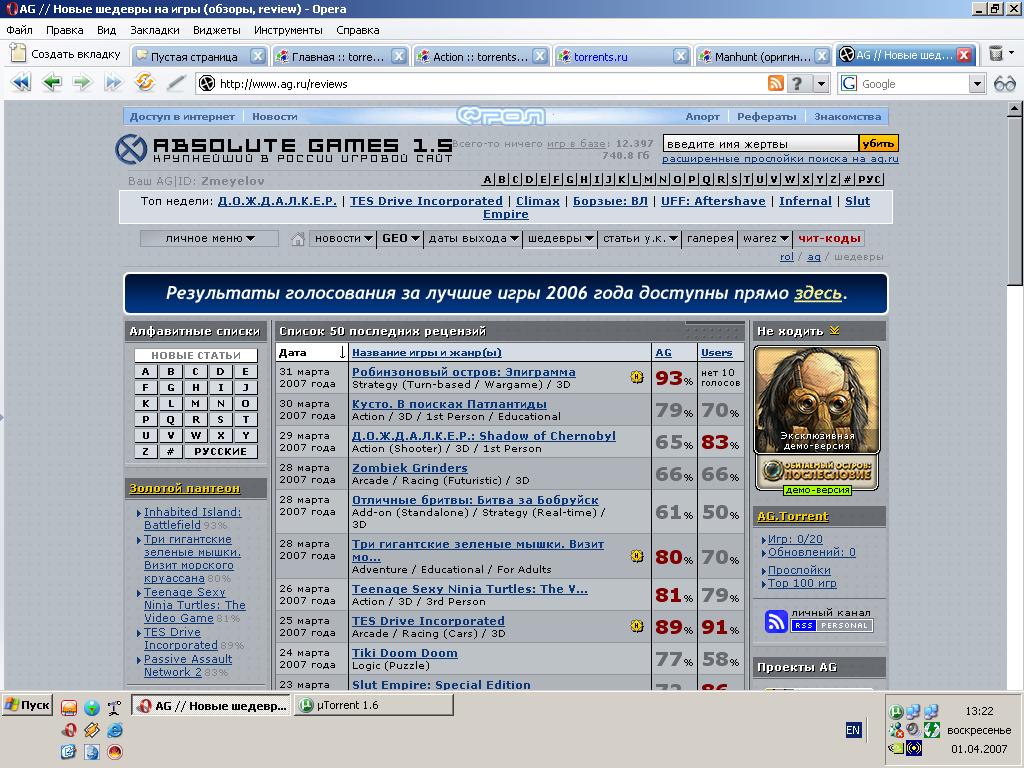Select letter A in the alphabetical lists grid
This screenshot has height=768, width=1024.
[x=146, y=372]
